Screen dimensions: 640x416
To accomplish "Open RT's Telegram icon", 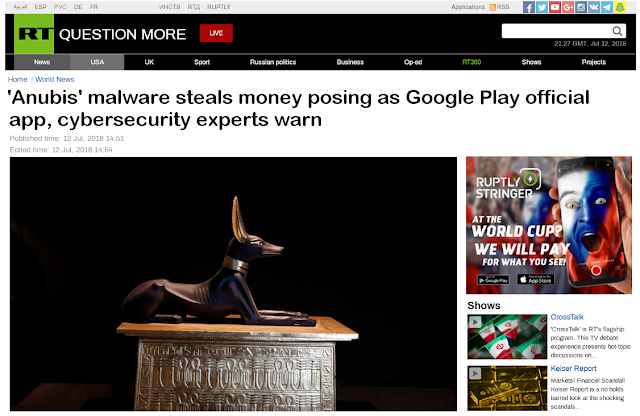I will click(x=607, y=7).
